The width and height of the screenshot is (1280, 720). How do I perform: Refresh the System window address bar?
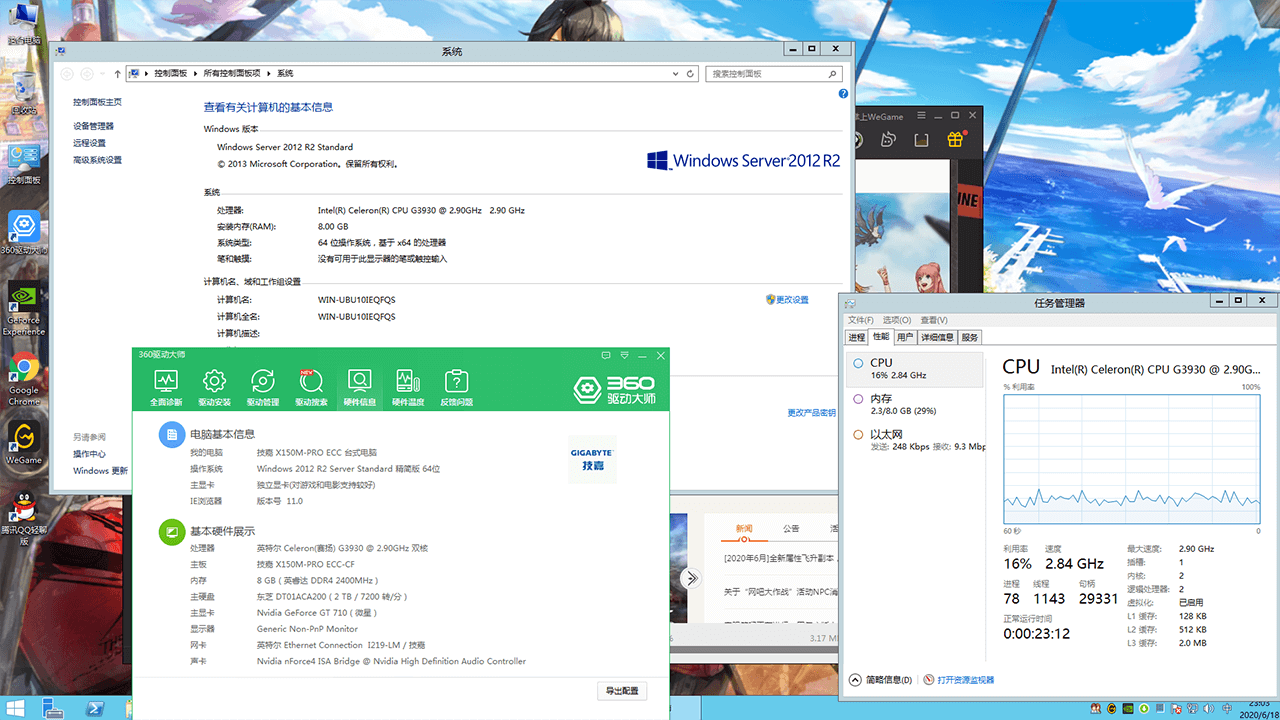click(690, 74)
